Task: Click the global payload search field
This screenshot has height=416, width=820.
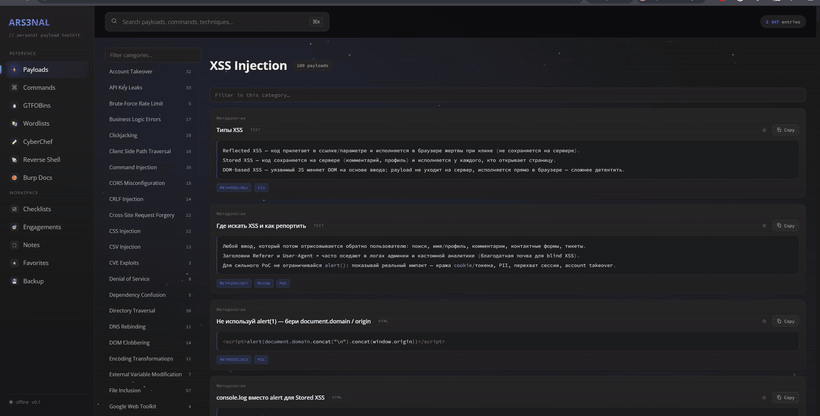Action: pyautogui.click(x=217, y=22)
